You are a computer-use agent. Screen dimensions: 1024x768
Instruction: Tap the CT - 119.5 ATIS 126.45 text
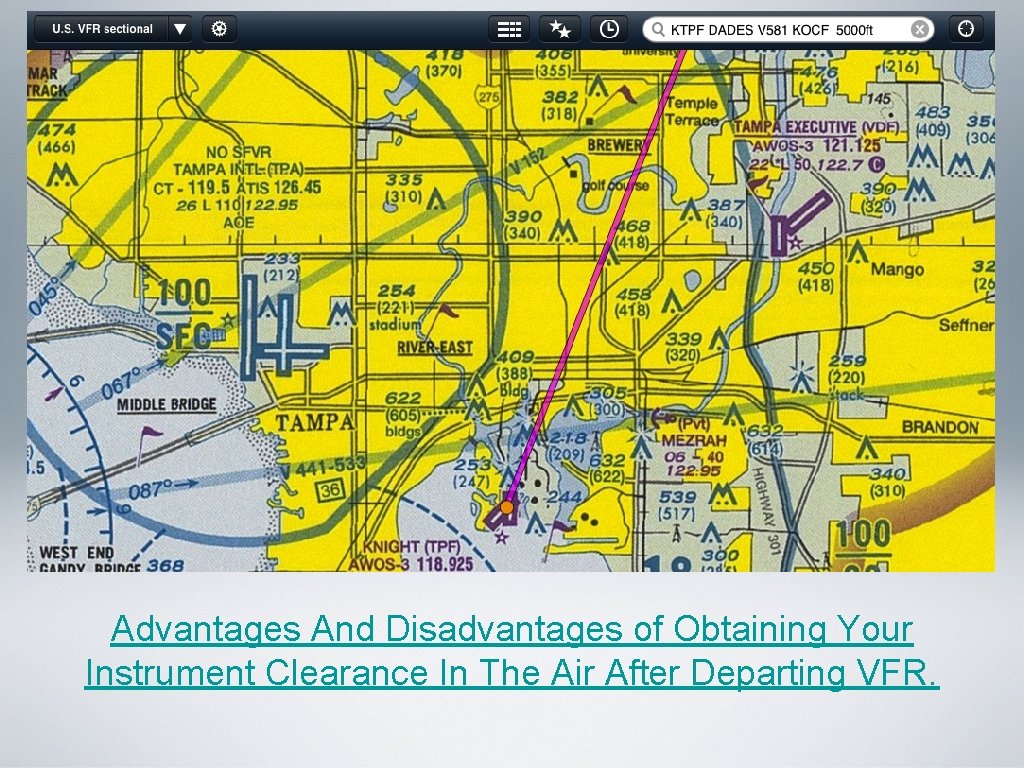(238, 187)
